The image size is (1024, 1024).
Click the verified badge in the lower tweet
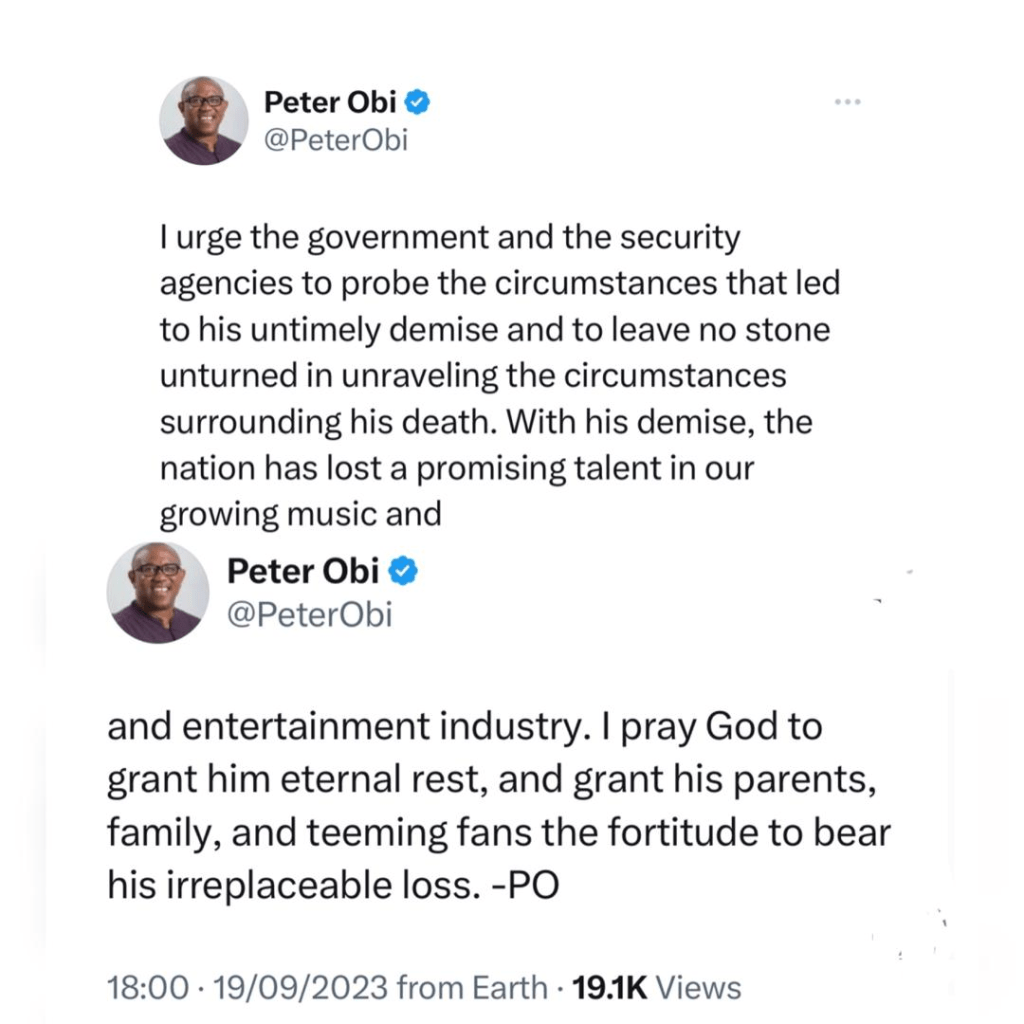point(404,571)
